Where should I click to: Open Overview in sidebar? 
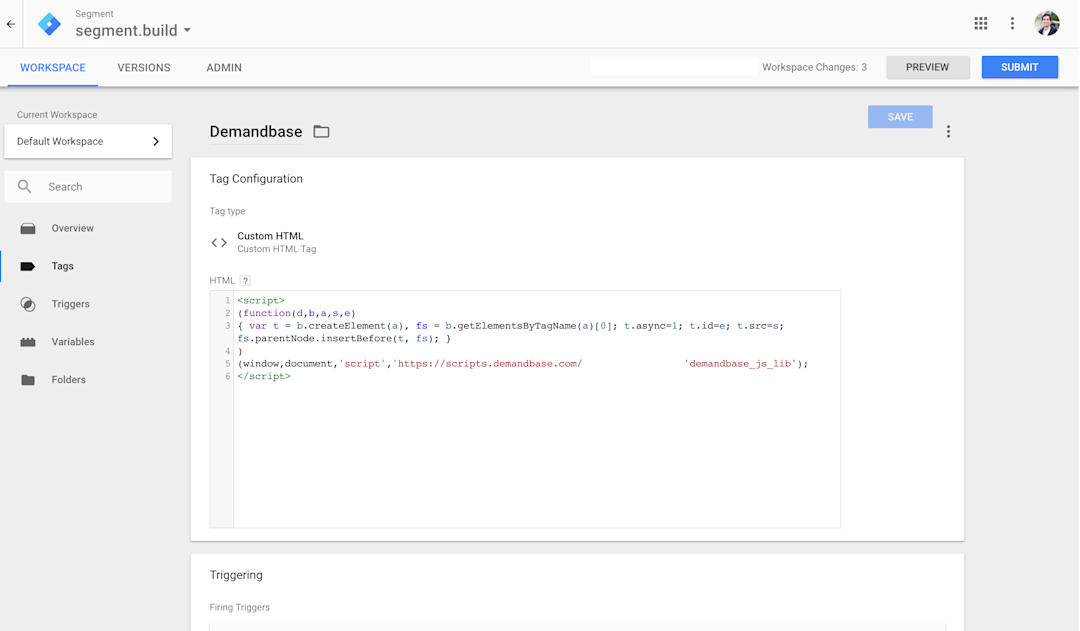tap(72, 229)
